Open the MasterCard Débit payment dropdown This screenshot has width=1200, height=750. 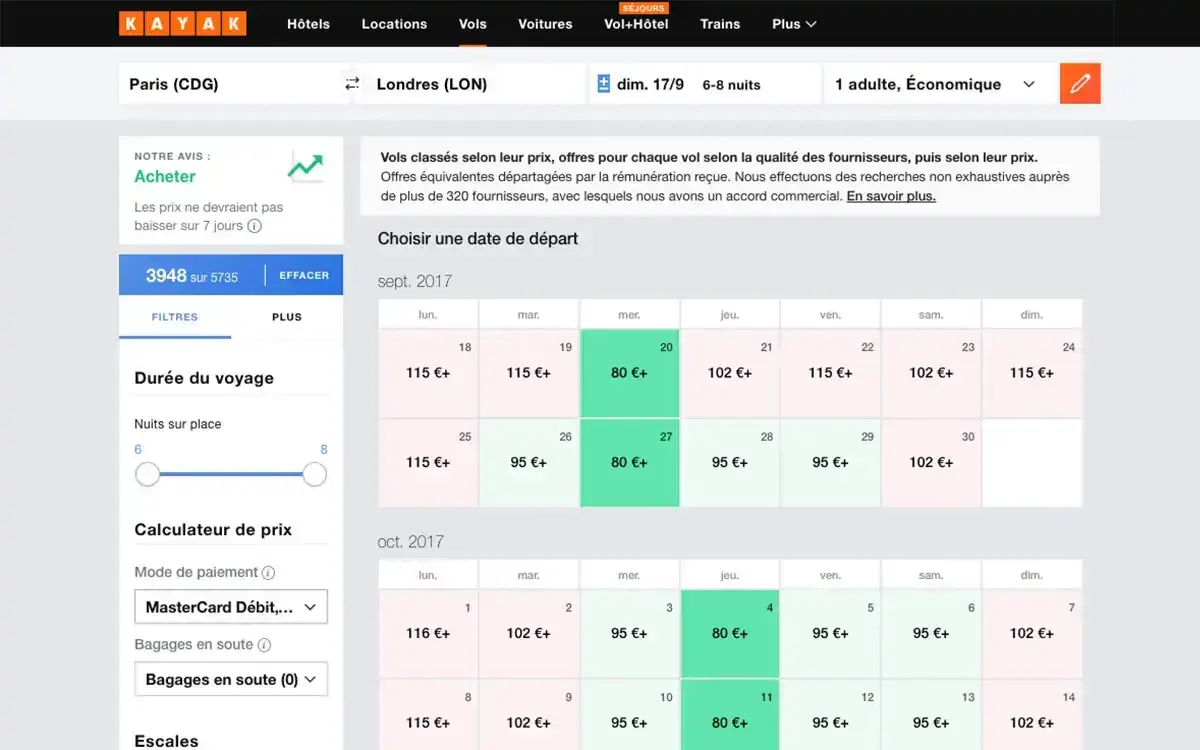pos(231,607)
